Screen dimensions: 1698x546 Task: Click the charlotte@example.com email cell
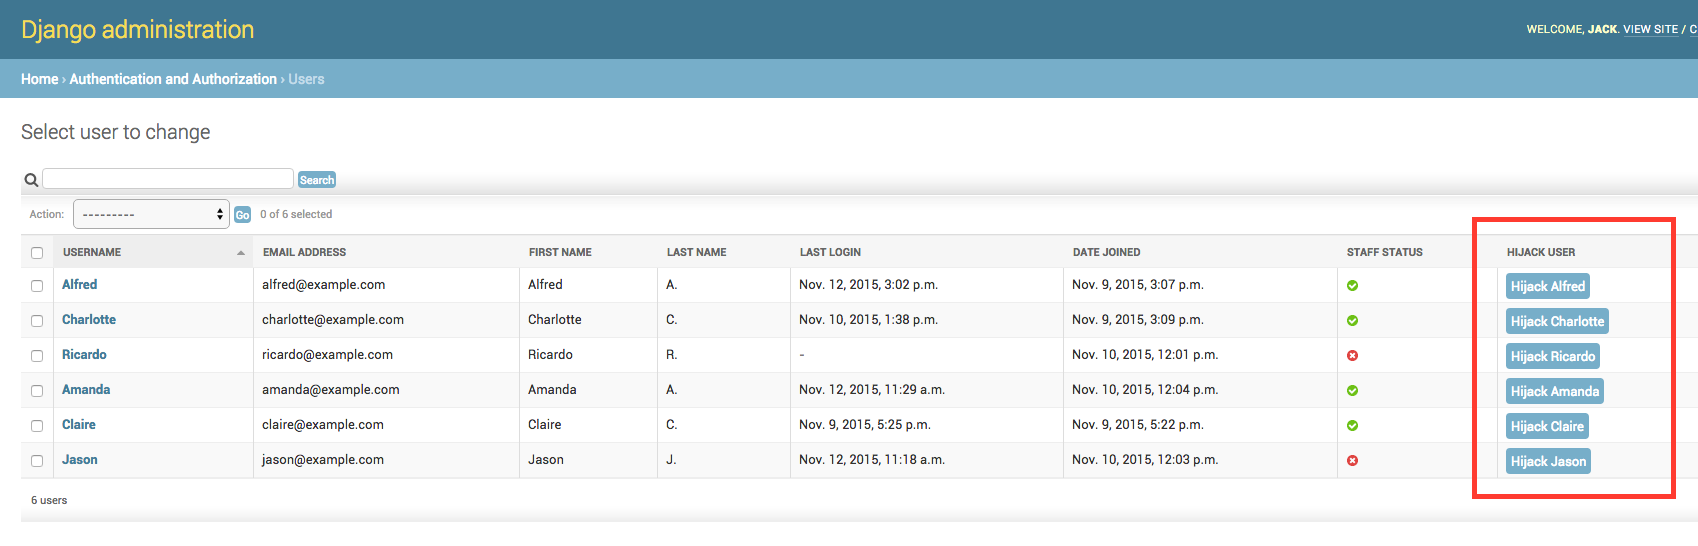click(333, 320)
